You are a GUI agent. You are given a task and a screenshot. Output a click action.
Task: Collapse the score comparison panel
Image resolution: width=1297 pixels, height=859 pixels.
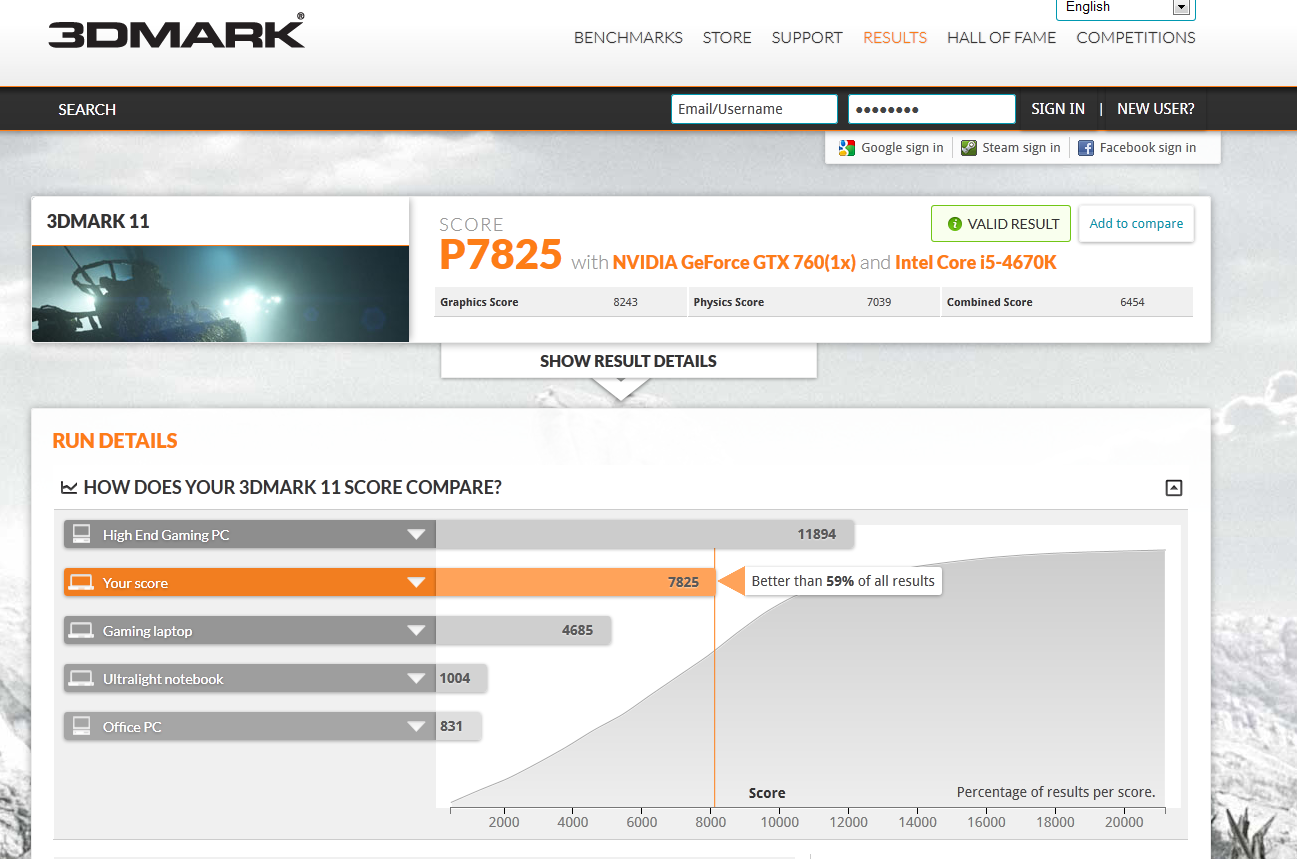pos(1173,487)
